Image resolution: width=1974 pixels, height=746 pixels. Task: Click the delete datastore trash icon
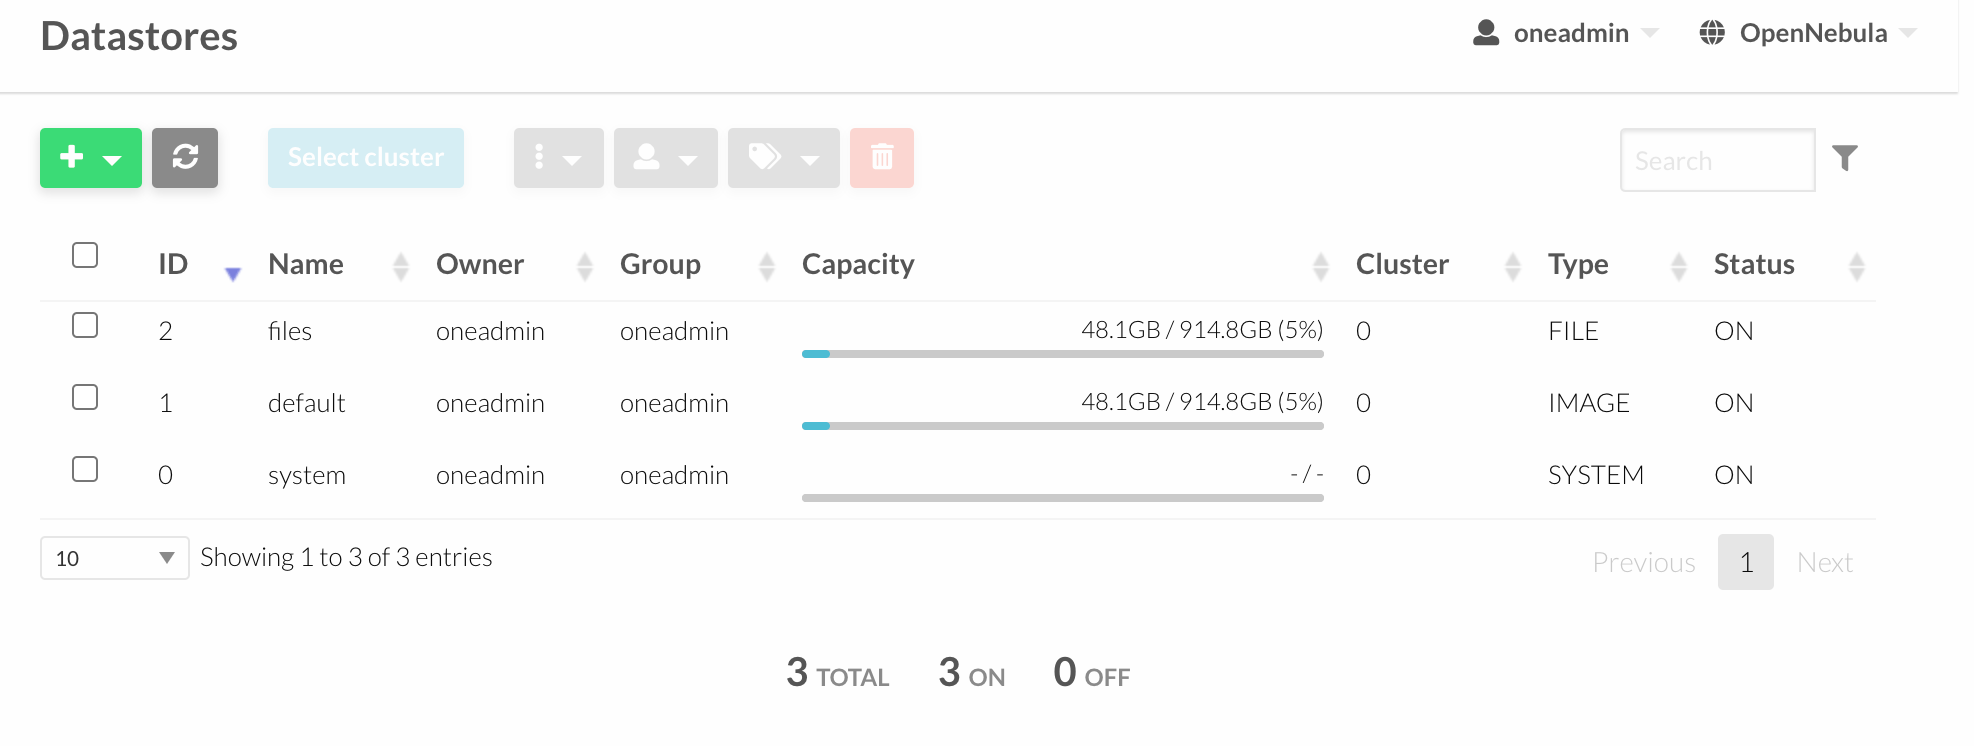tap(881, 157)
